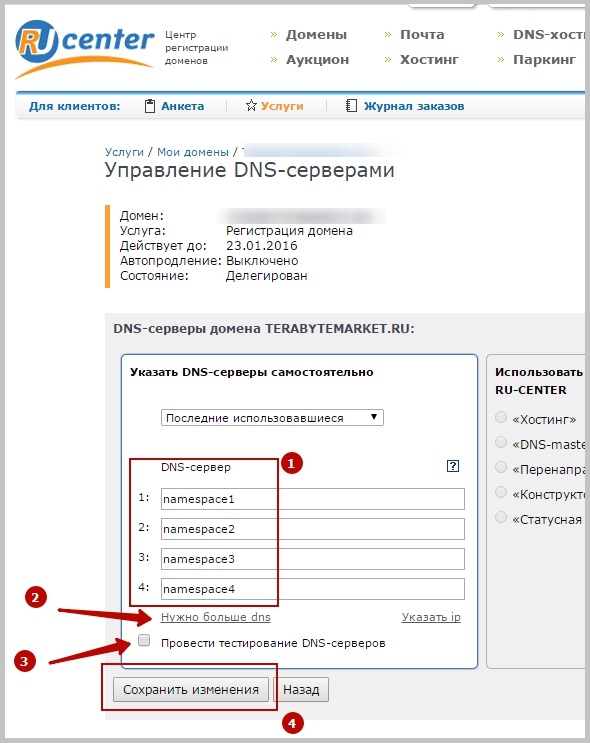Click the expiry date 23.01.2016
The image size is (590, 743).
click(x=262, y=245)
